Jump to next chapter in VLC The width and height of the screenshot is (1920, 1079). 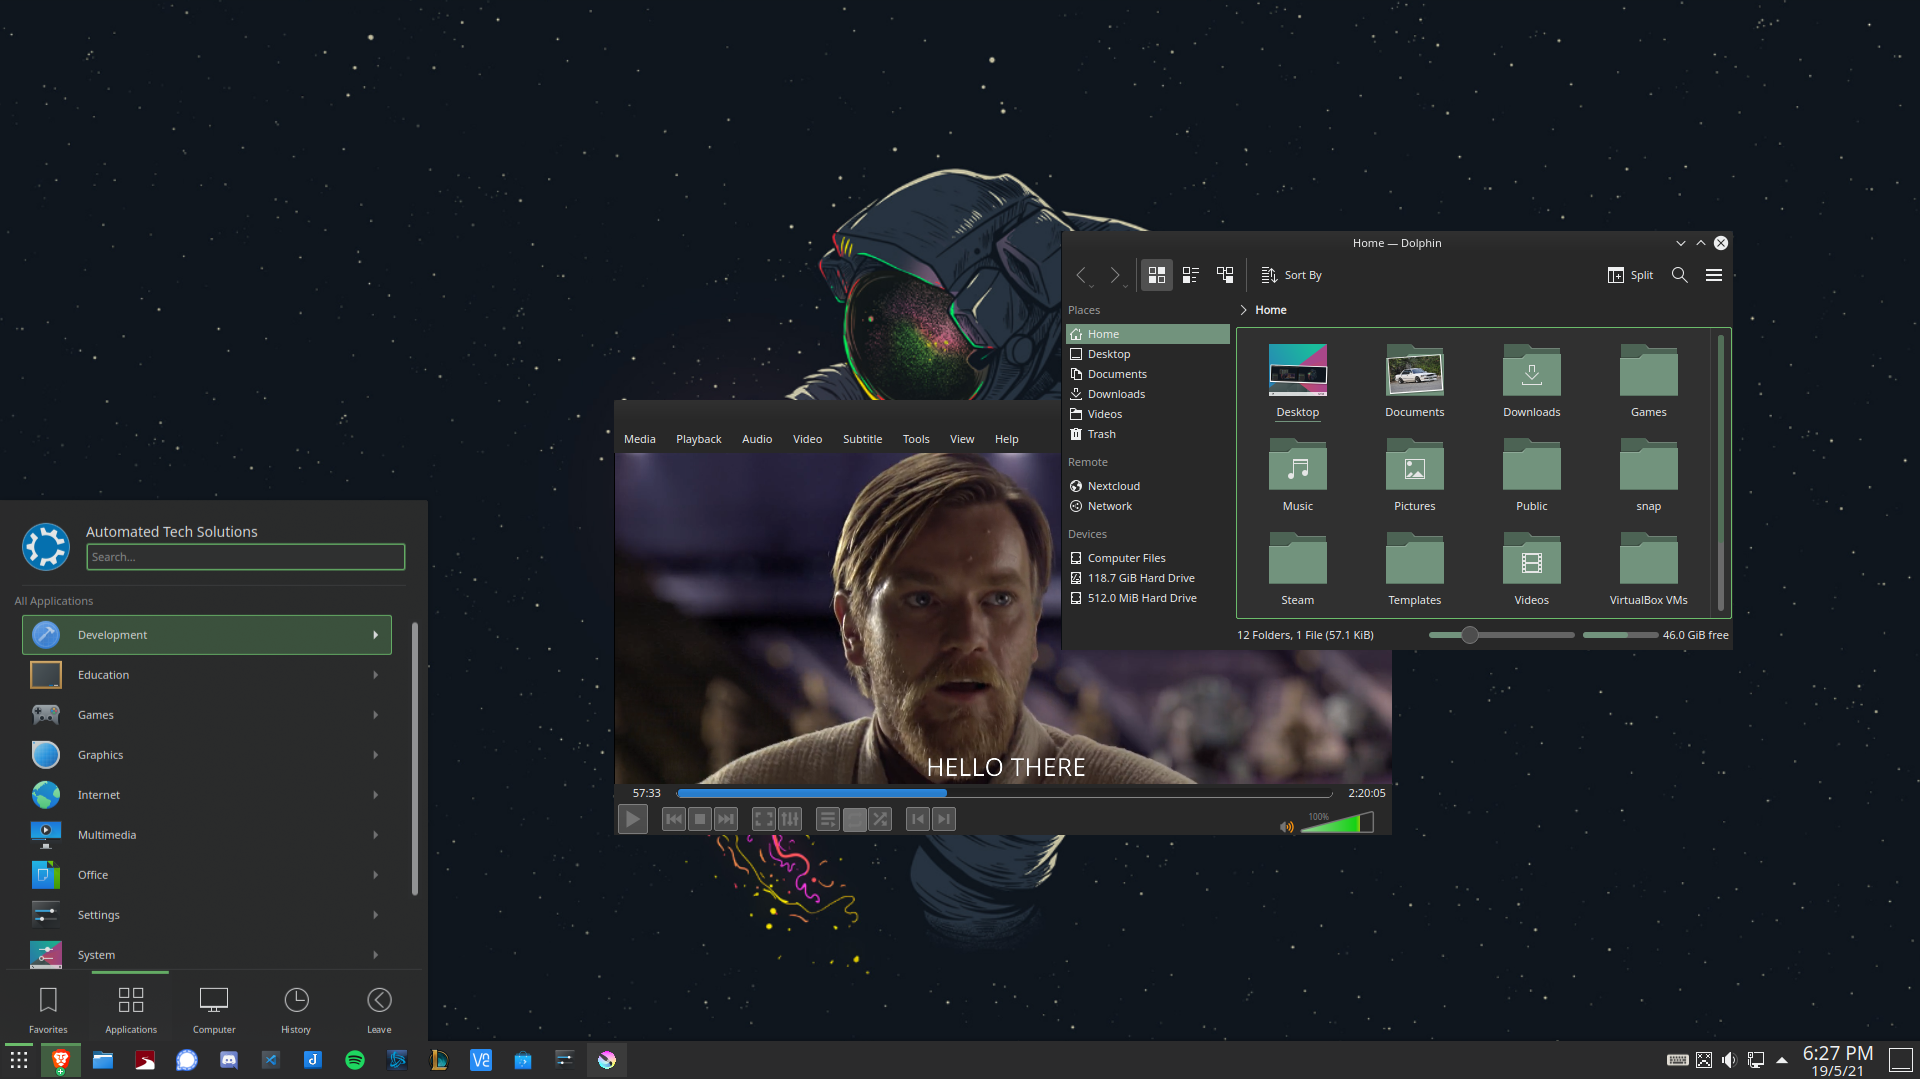(x=944, y=820)
